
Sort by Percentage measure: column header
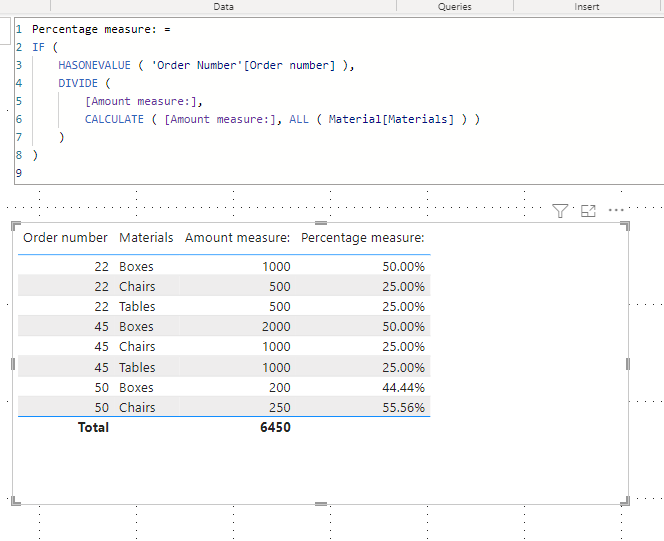click(x=362, y=237)
